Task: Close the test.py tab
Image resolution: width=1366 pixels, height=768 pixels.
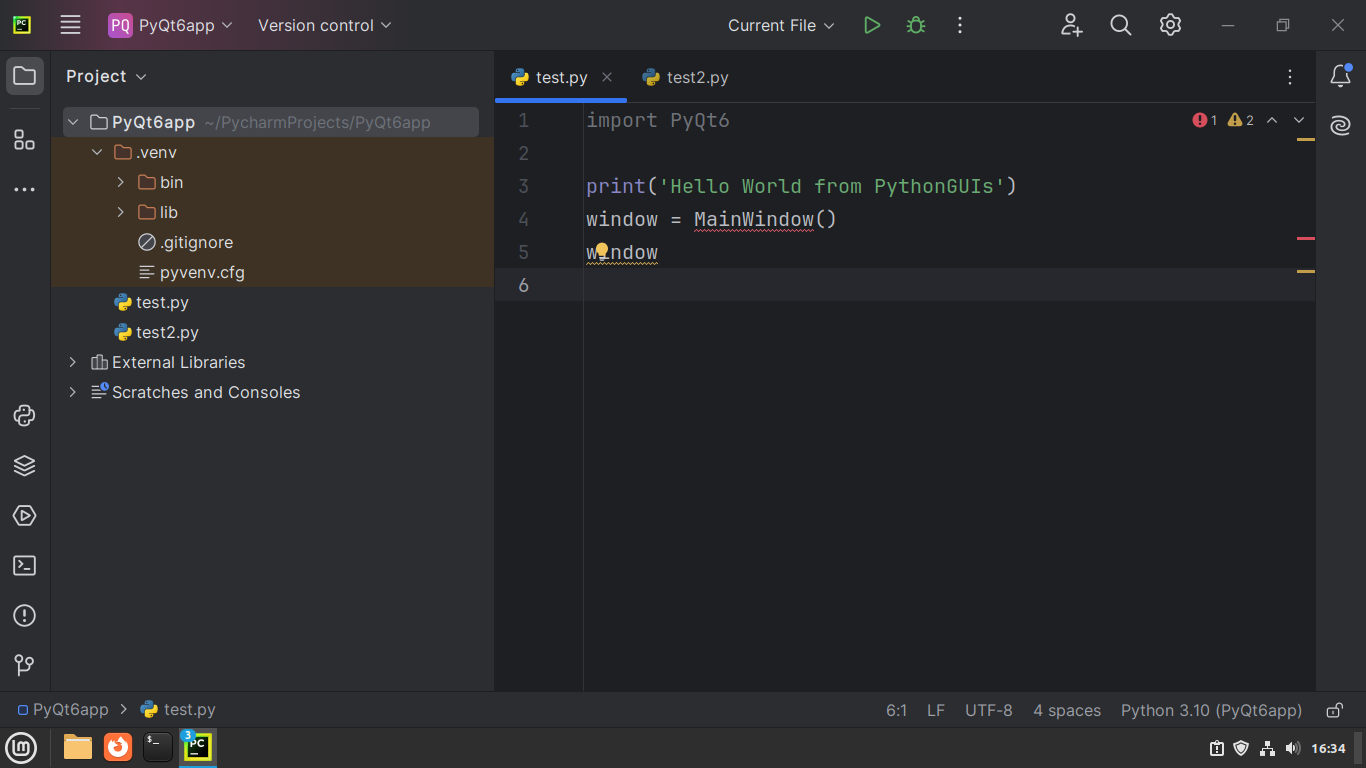Action: (607, 77)
